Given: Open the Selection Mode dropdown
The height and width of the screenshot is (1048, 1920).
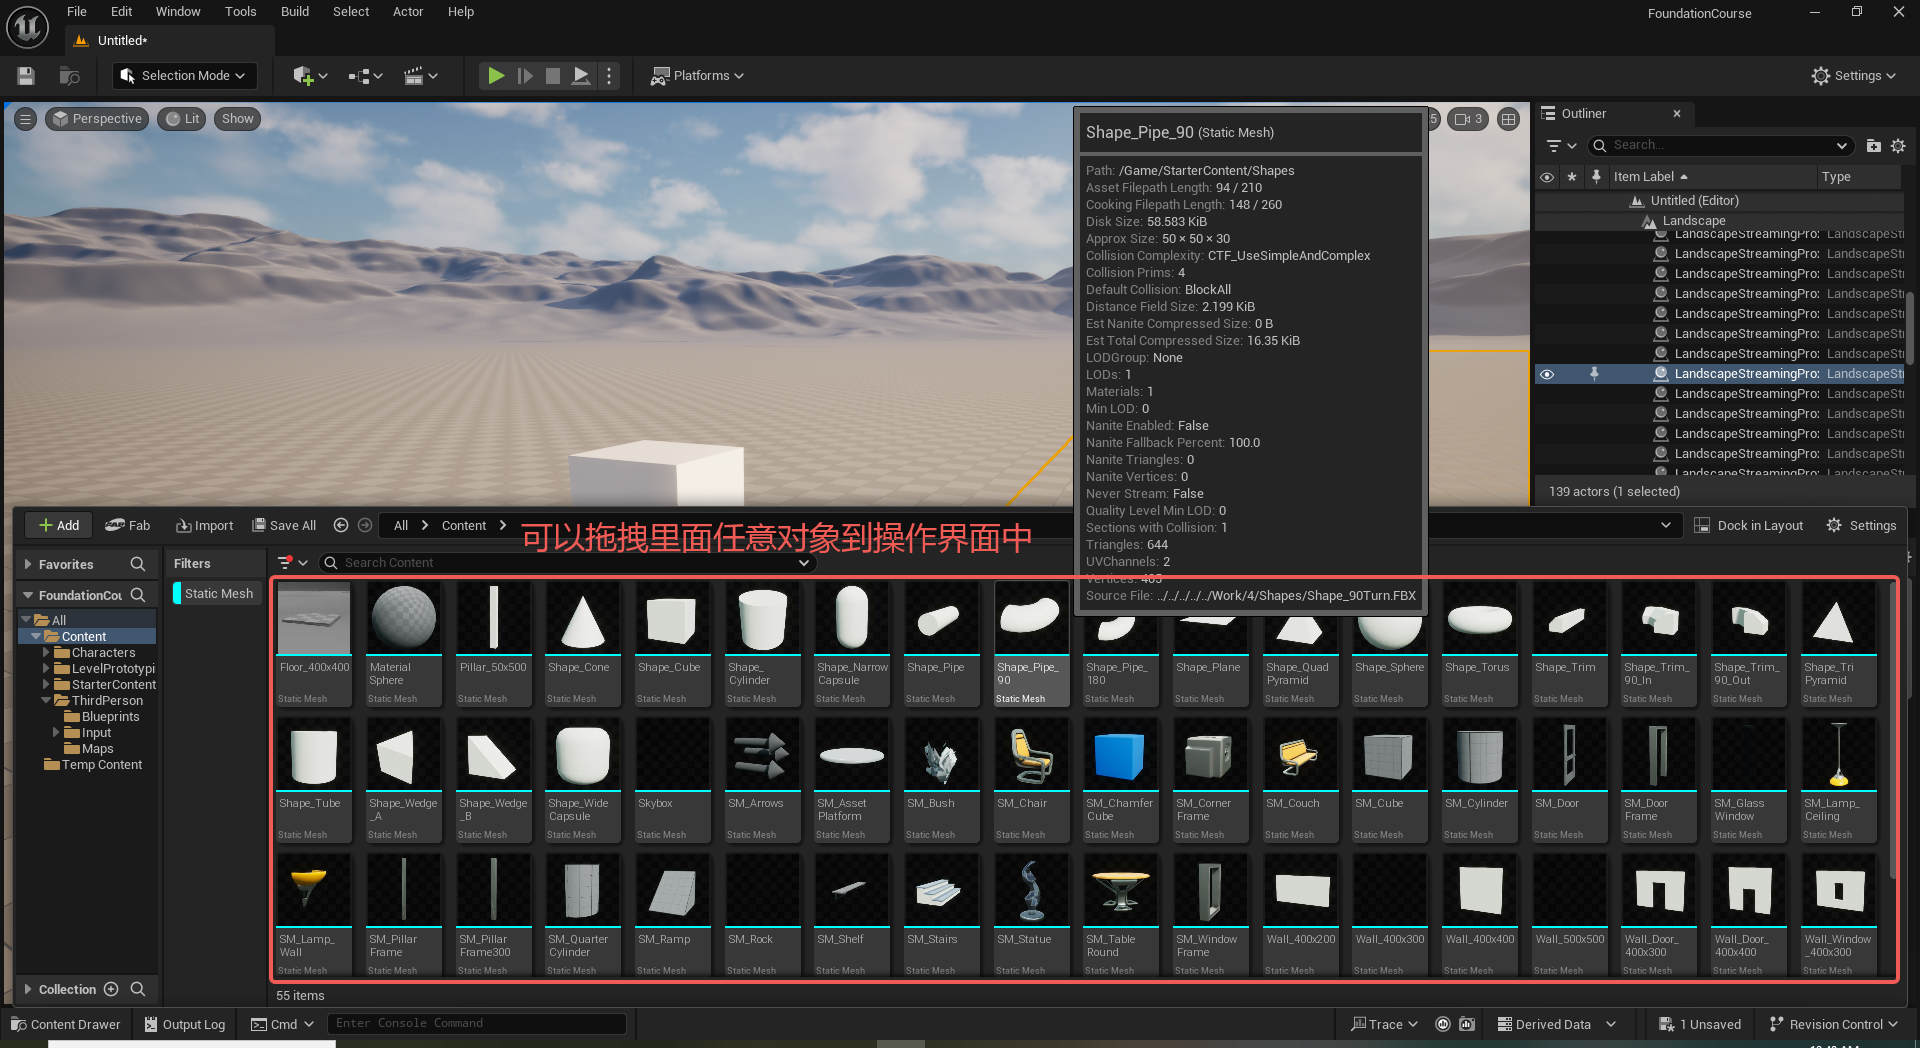Looking at the screenshot, I should 183,76.
